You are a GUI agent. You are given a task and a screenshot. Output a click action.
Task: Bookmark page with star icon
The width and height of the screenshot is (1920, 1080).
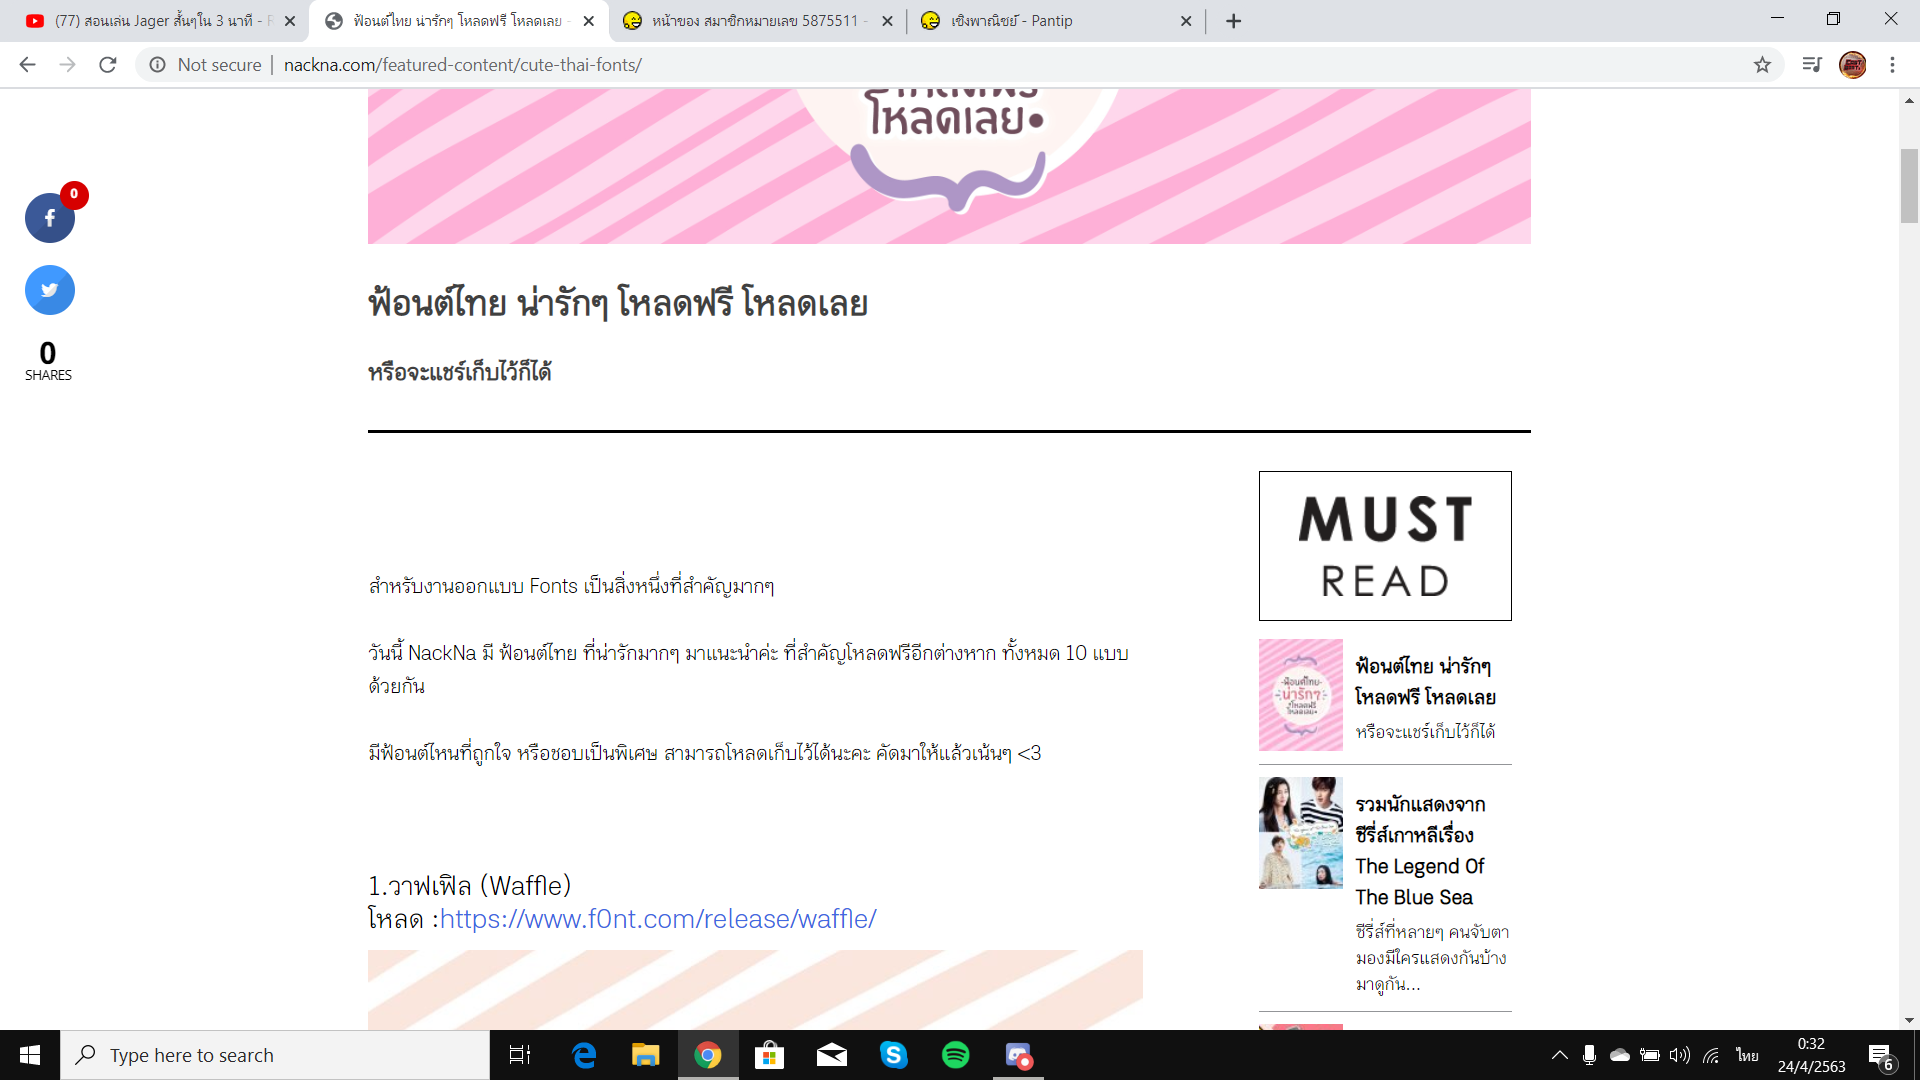1762,65
